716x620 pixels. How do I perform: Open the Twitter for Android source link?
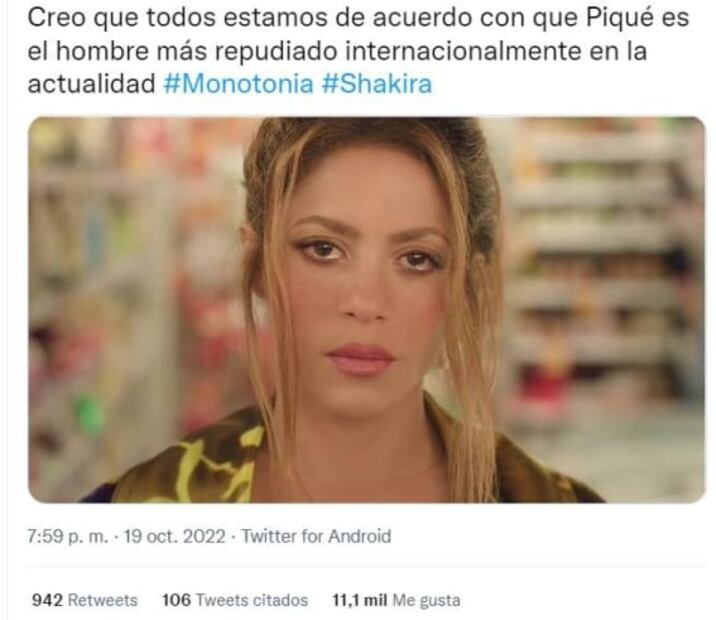pos(316,536)
